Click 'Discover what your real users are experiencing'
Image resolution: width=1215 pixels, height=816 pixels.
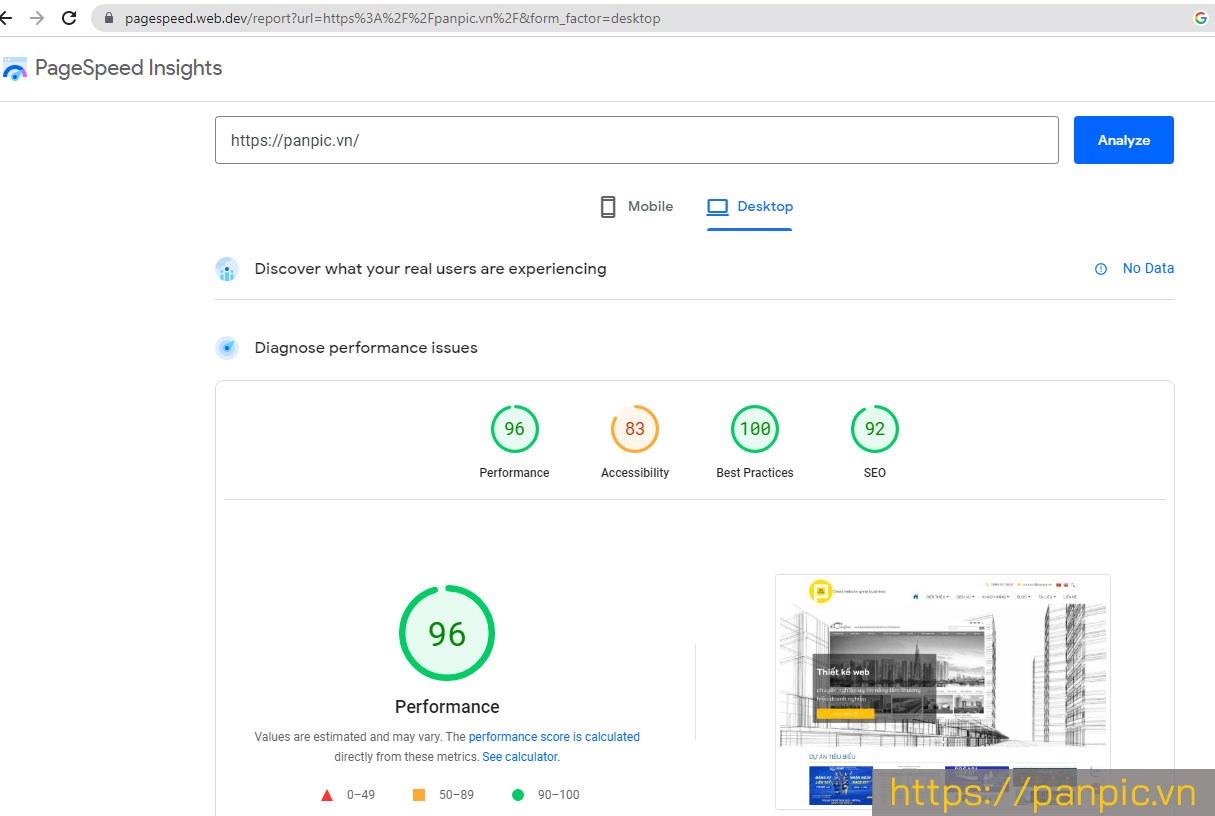tap(430, 269)
